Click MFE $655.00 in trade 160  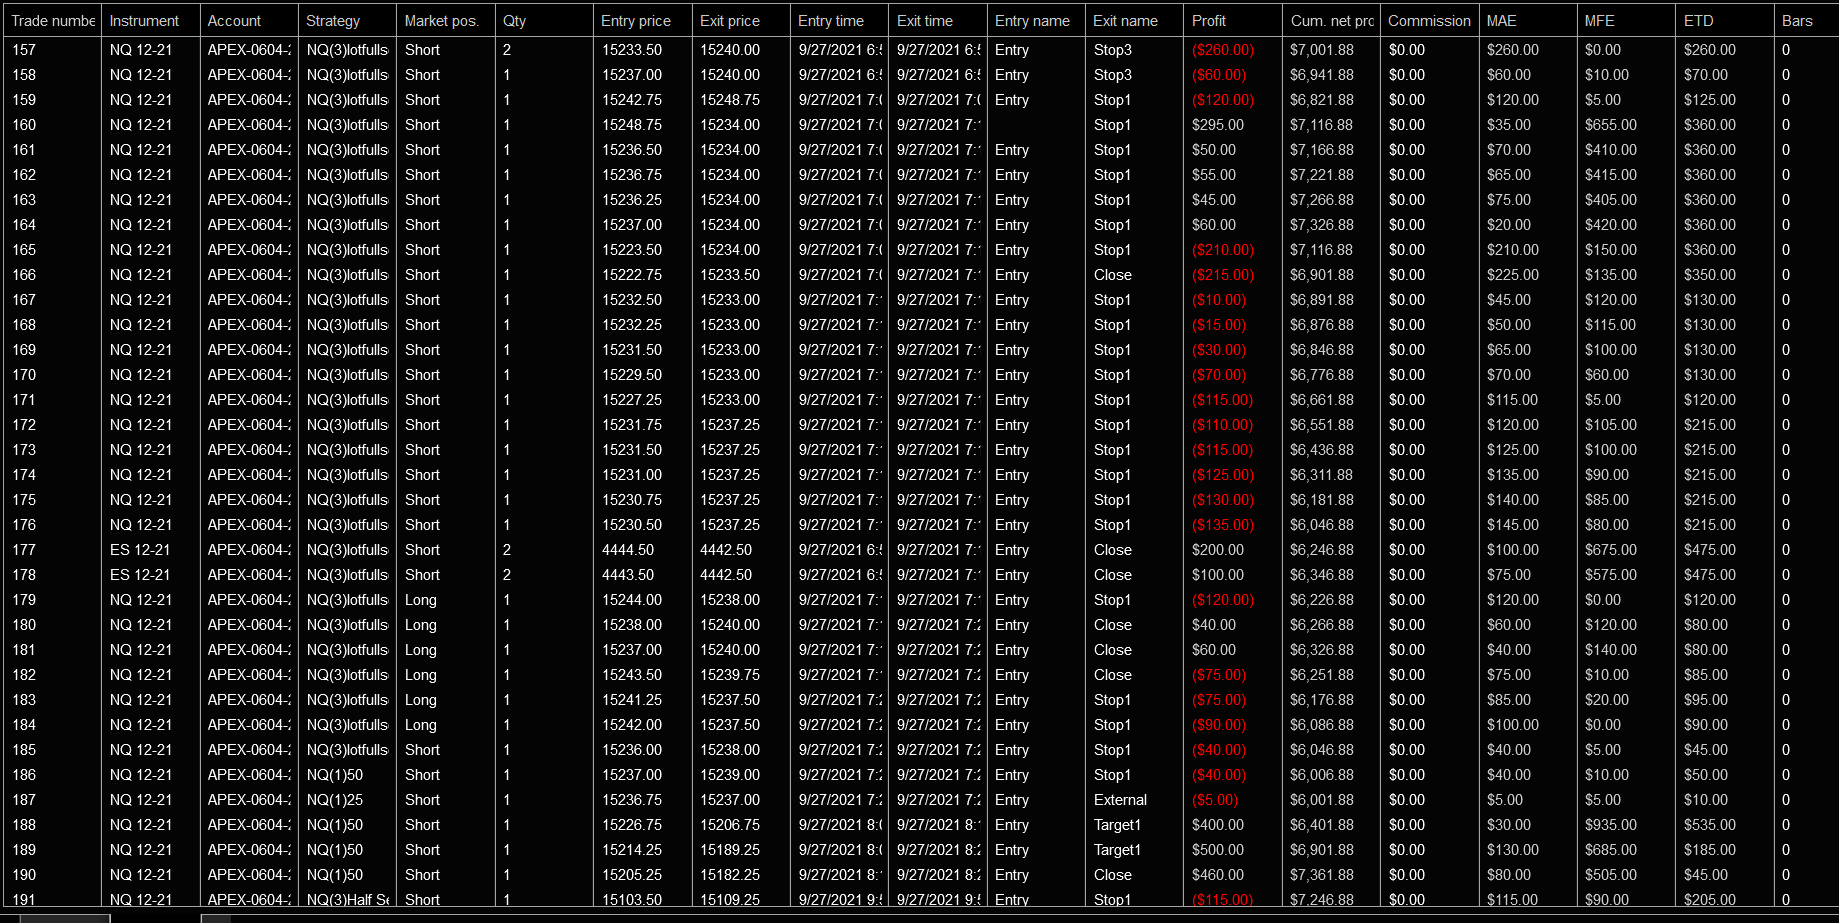[x=1611, y=125]
